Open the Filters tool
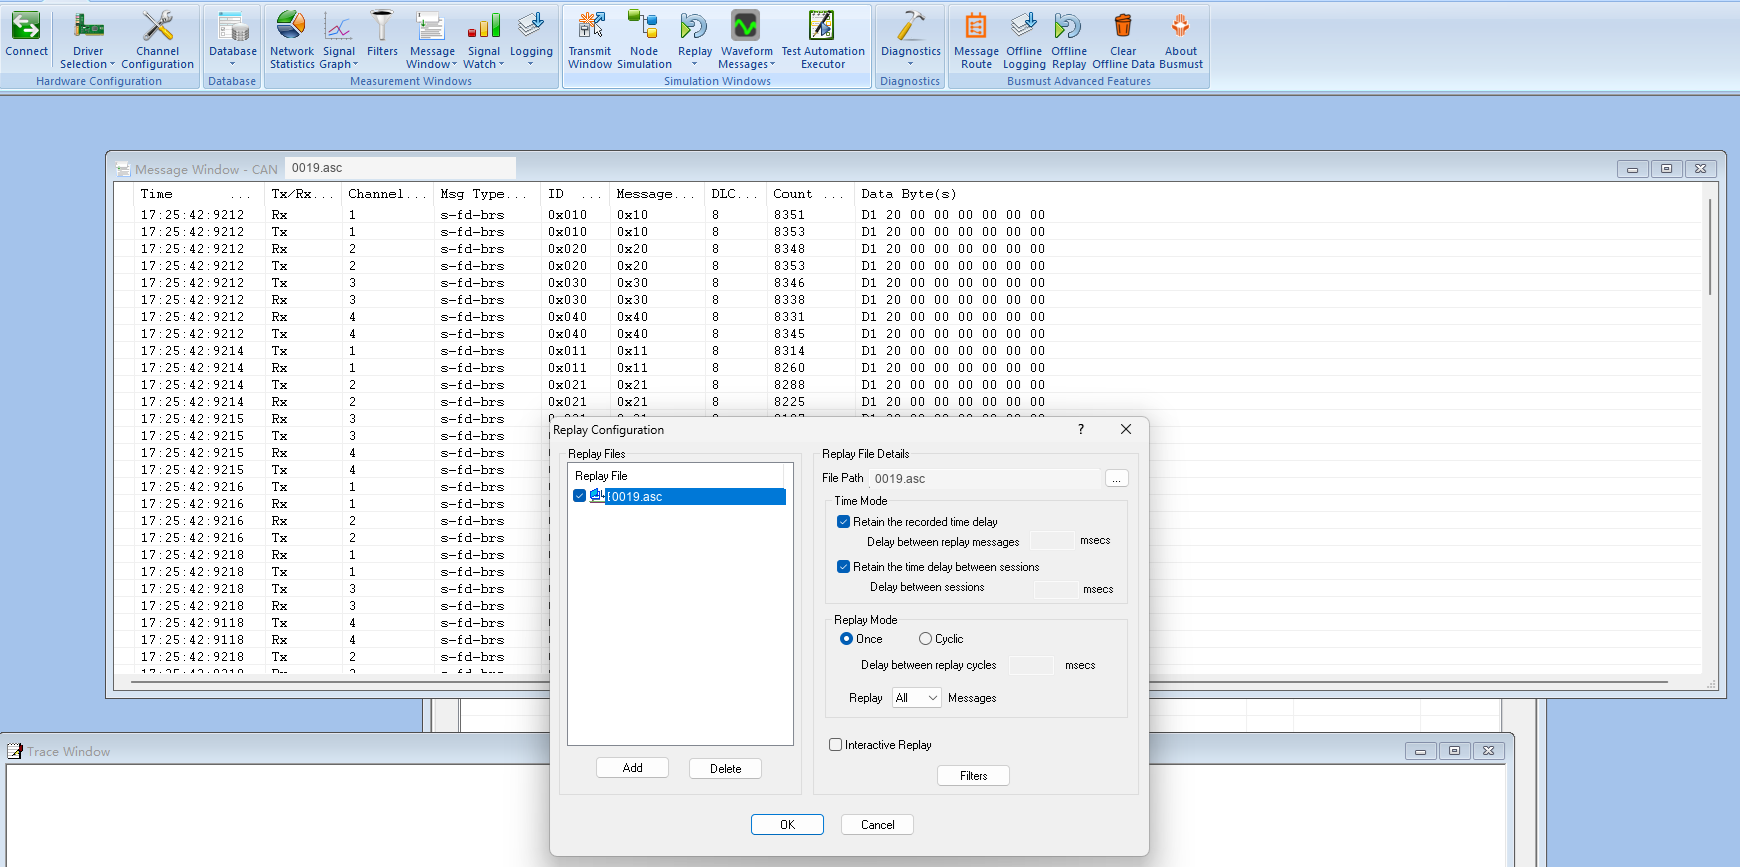The width and height of the screenshot is (1740, 867). click(x=382, y=35)
